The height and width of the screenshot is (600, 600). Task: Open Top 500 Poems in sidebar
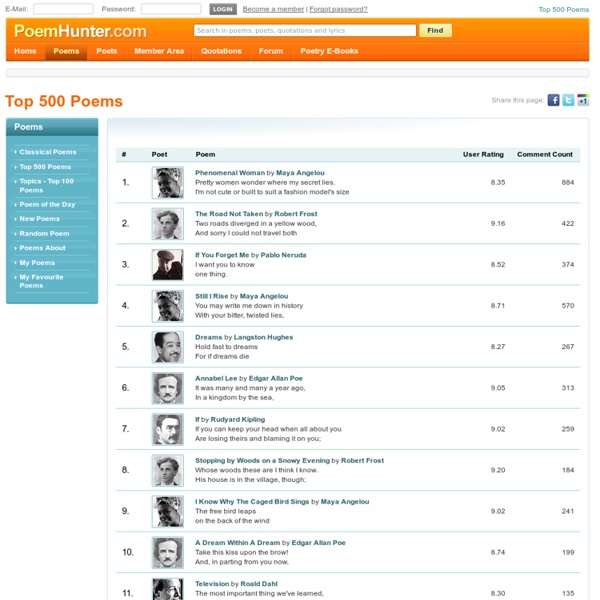pyautogui.click(x=45, y=167)
